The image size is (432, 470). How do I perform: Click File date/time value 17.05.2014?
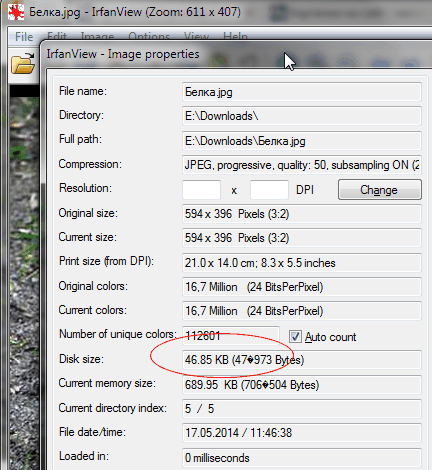302,433
